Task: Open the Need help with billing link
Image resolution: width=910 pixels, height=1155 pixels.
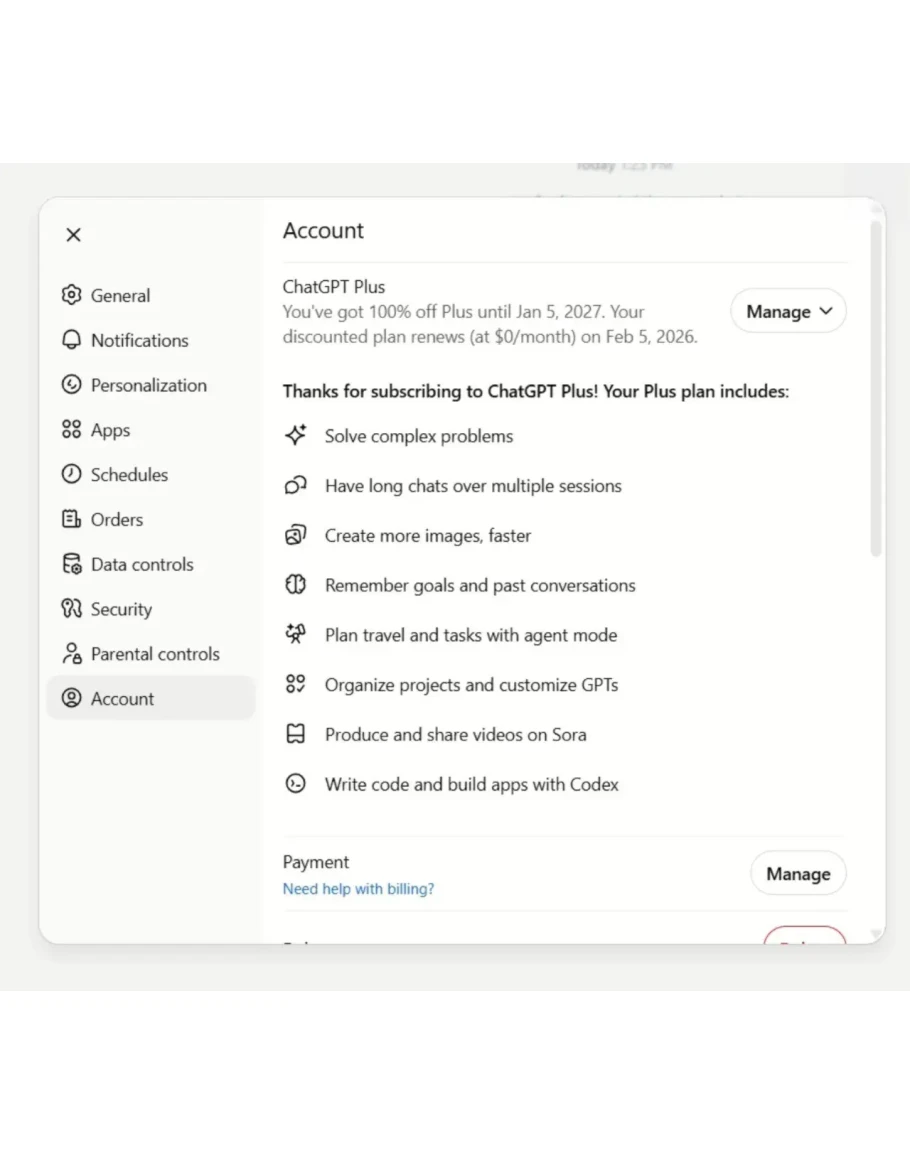Action: click(x=358, y=888)
